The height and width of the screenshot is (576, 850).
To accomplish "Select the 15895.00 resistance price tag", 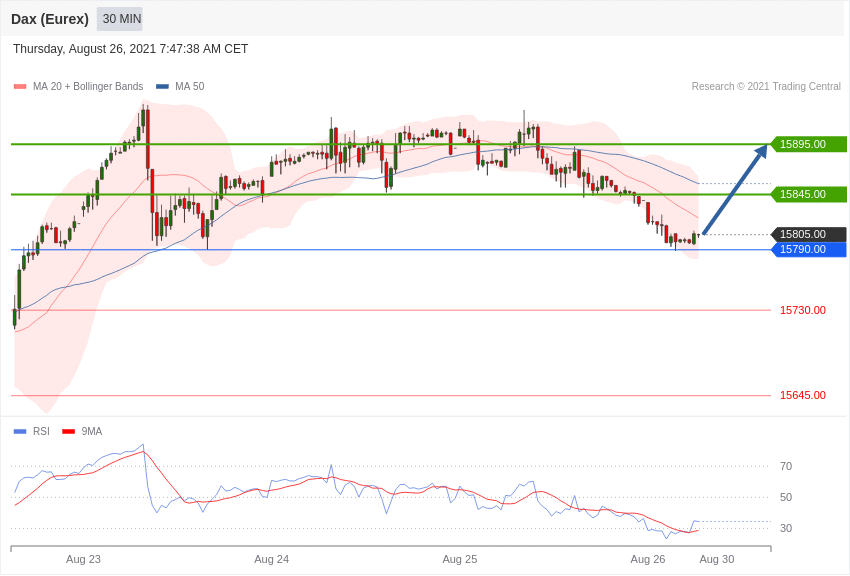I will (808, 145).
